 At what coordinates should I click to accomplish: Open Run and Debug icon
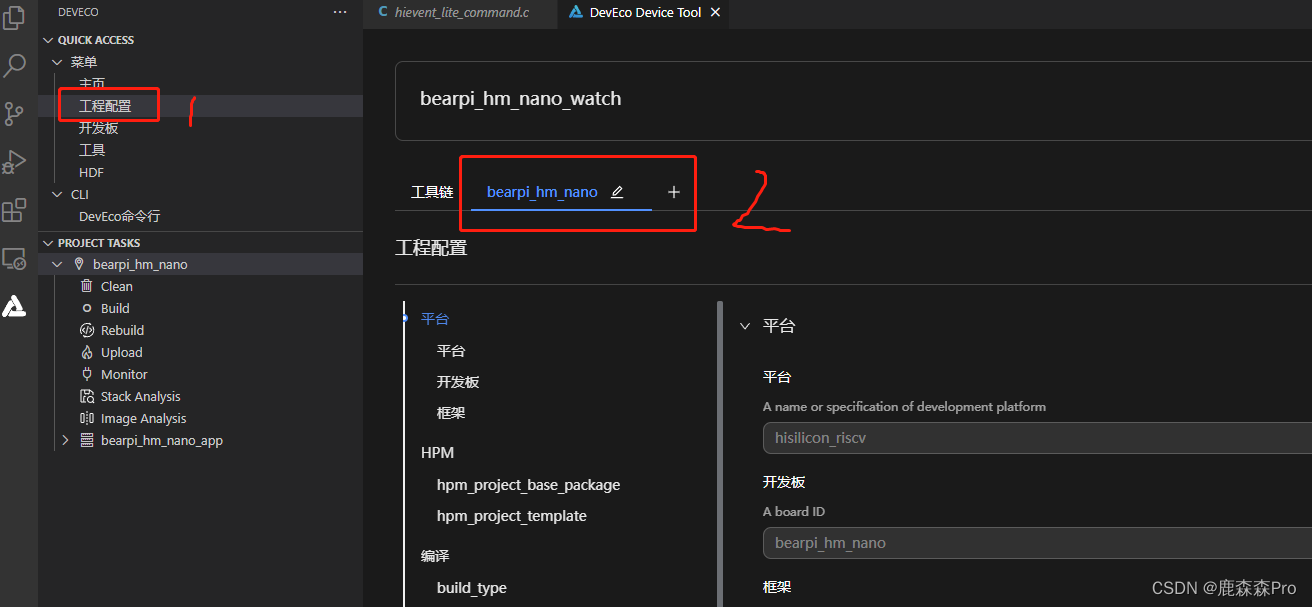tap(14, 162)
